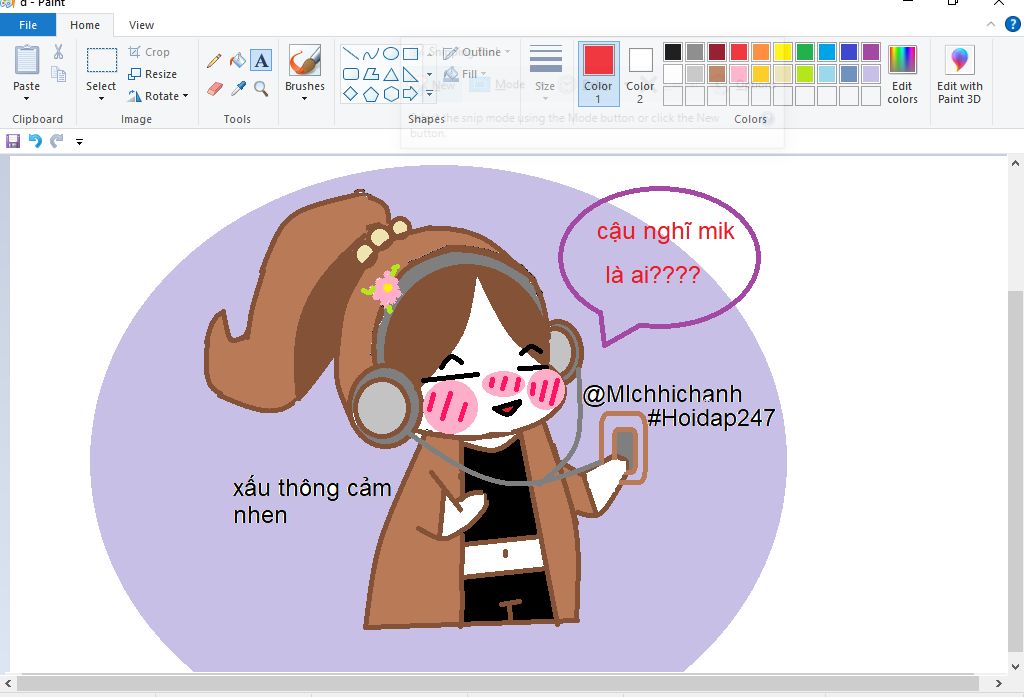Select the Rectangle shape
The width and height of the screenshot is (1024, 697).
(x=410, y=54)
